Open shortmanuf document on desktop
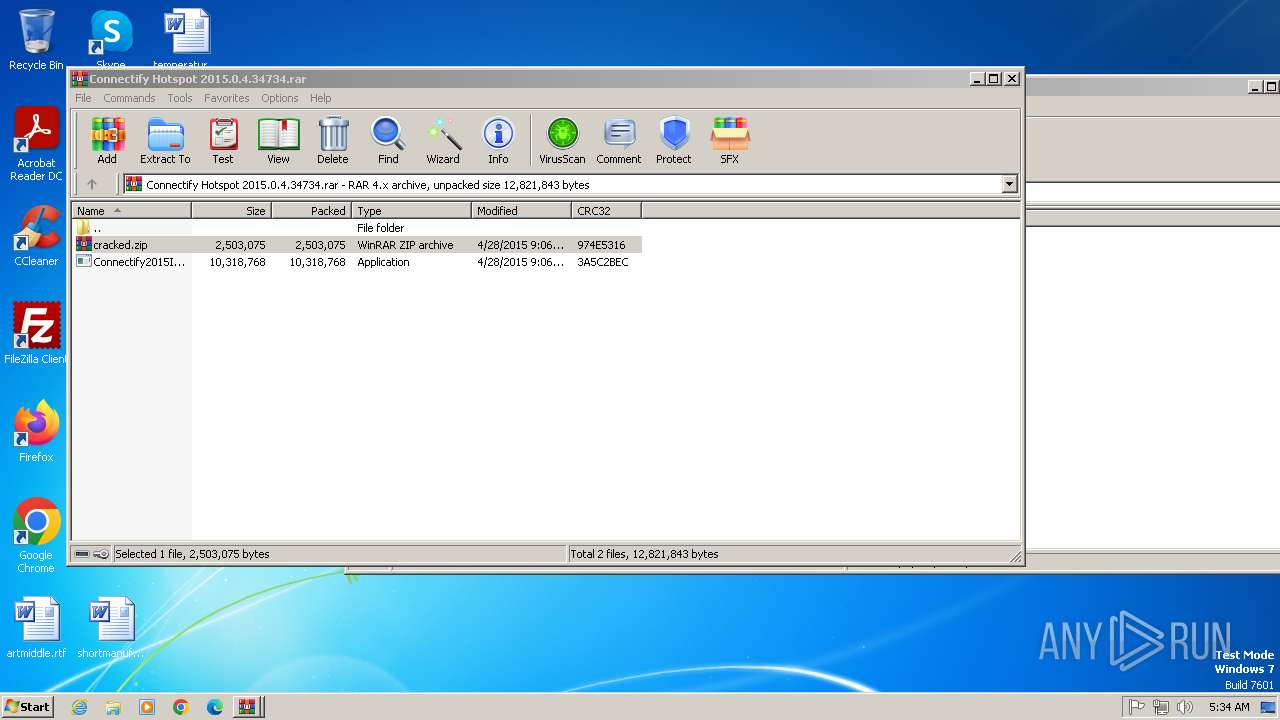The image size is (1280, 720). (x=110, y=629)
